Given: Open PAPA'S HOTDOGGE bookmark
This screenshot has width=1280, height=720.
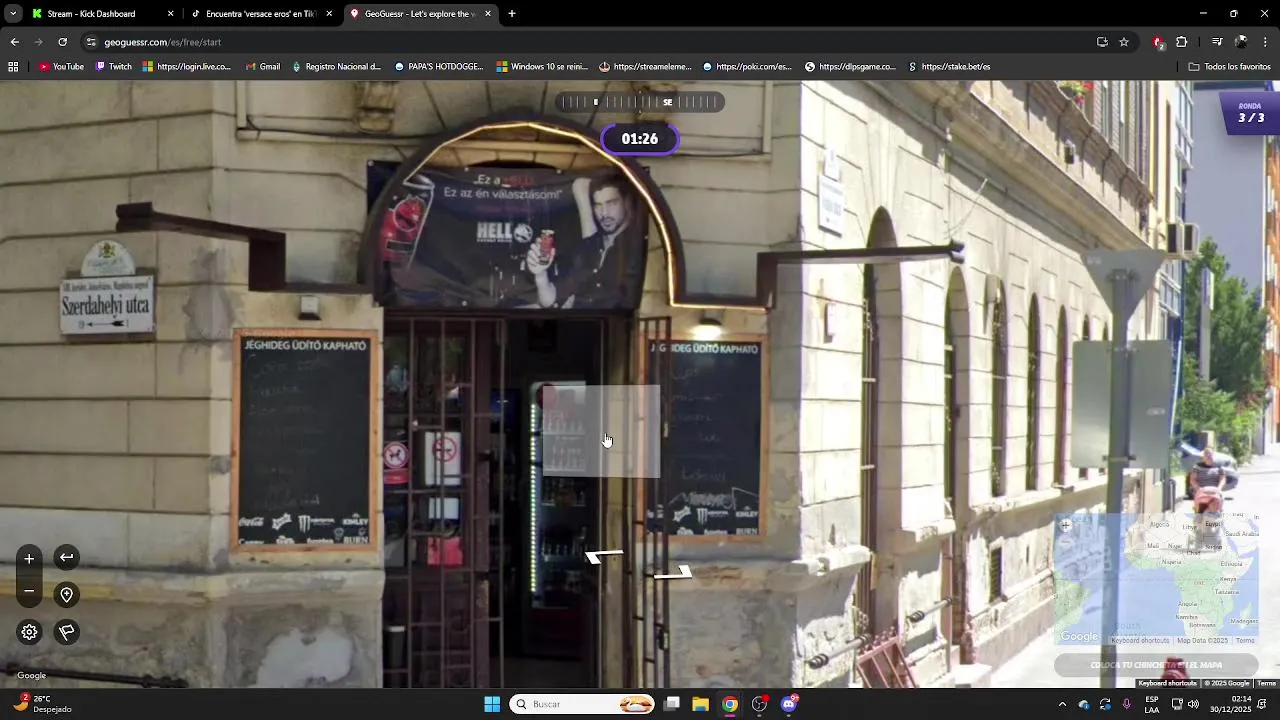Looking at the screenshot, I should tap(439, 67).
